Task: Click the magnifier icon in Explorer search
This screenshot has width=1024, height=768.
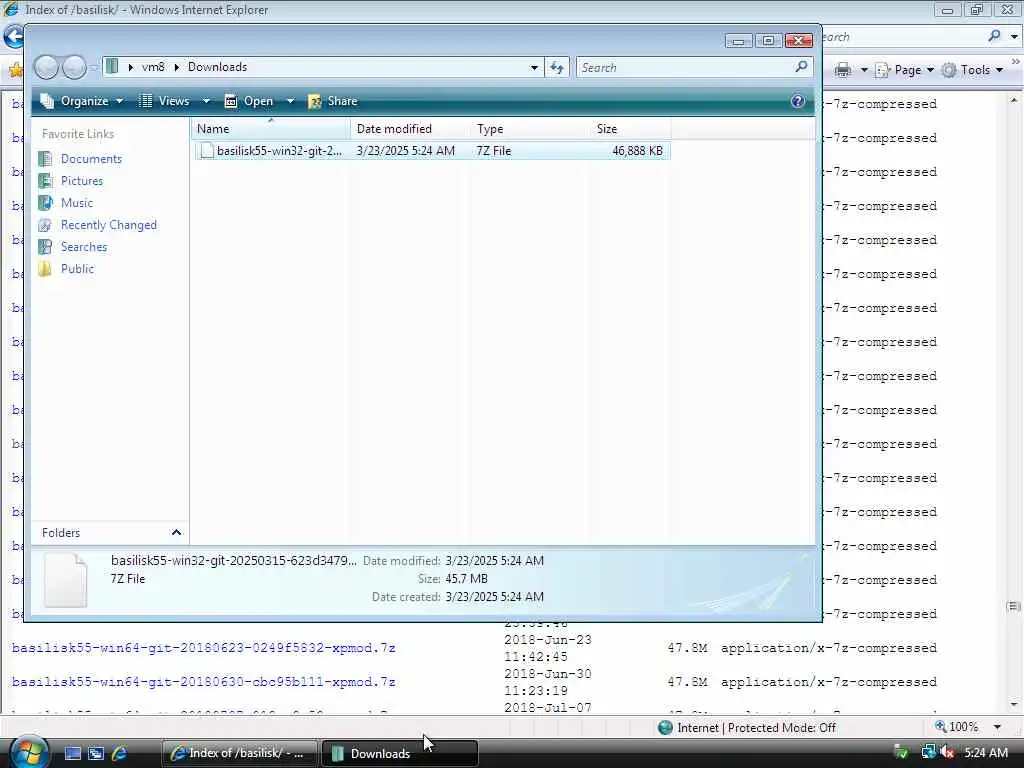Action: point(801,67)
